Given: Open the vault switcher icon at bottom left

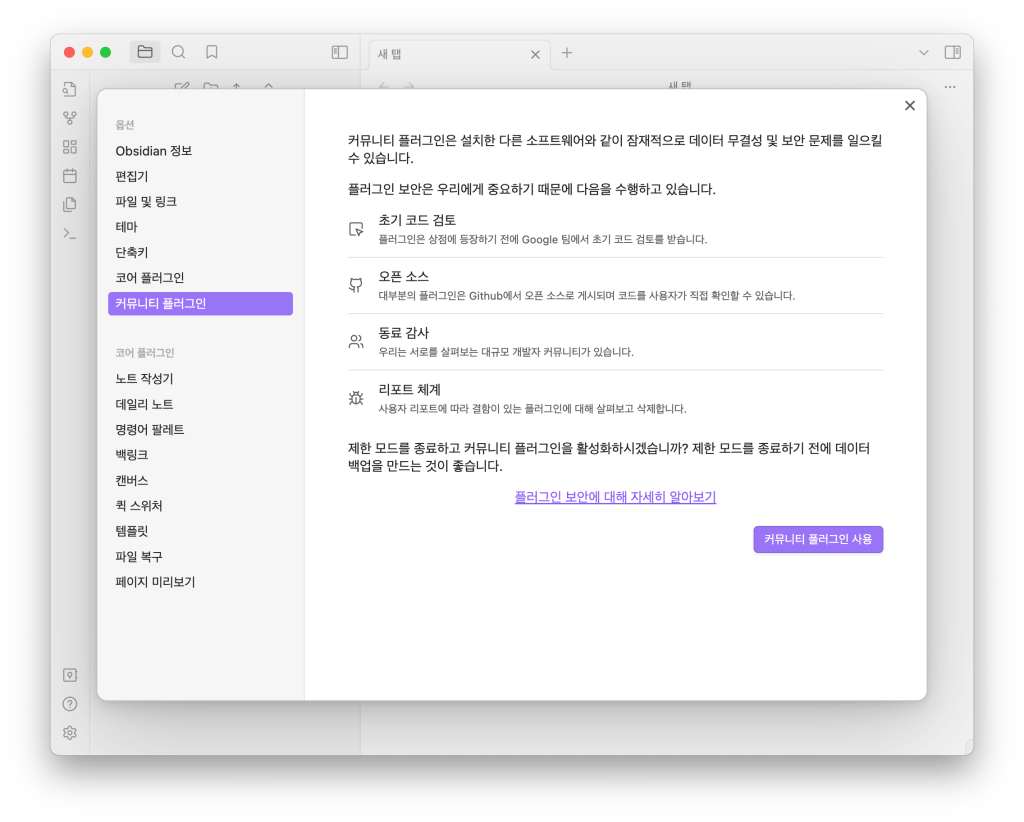Looking at the screenshot, I should click(70, 674).
